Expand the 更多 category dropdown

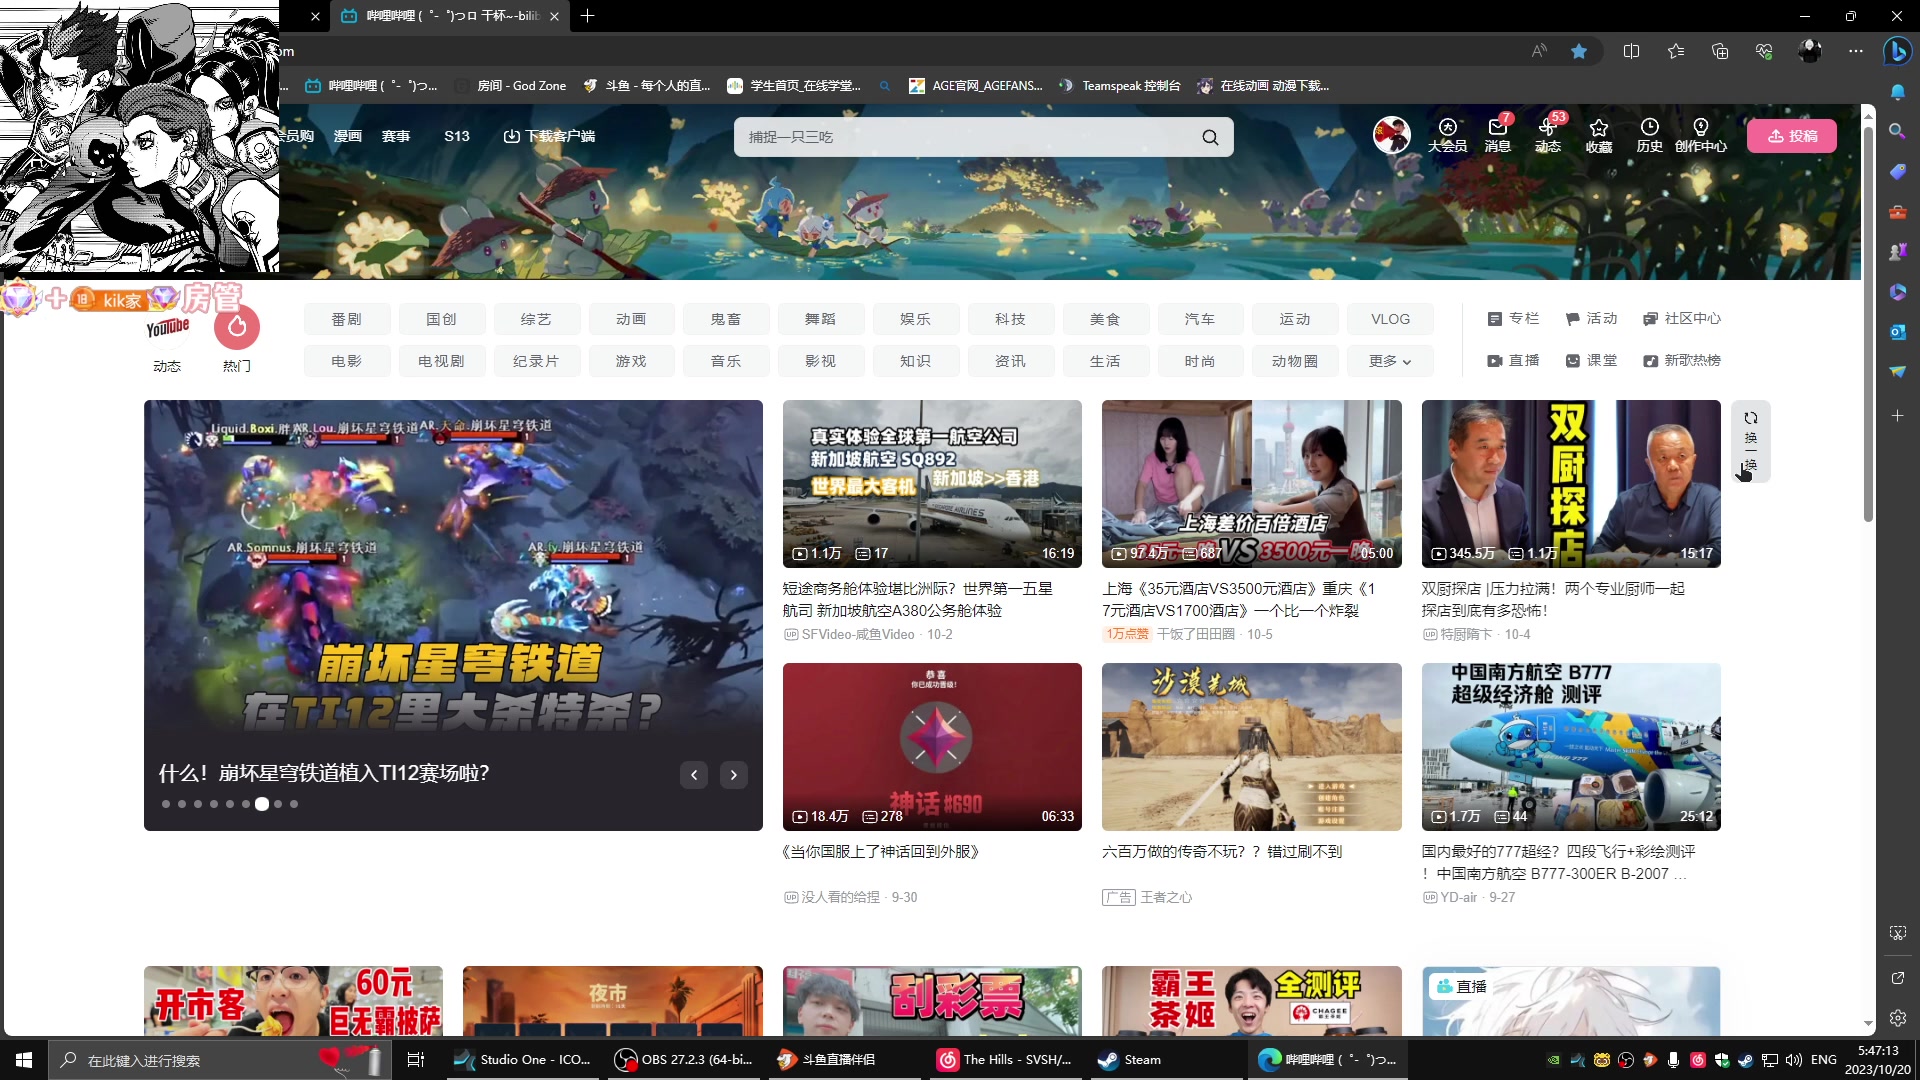click(x=1390, y=361)
